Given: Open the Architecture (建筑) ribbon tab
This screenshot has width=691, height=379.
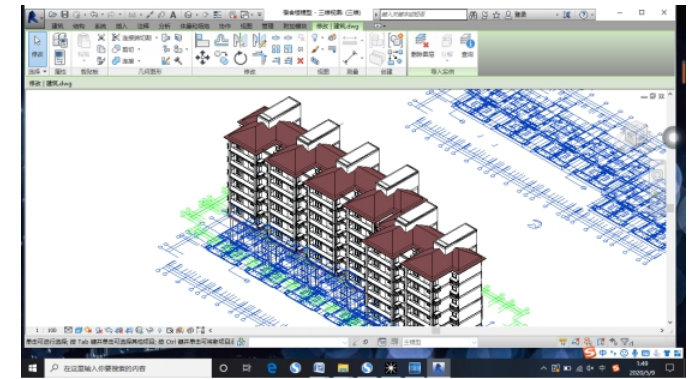Looking at the screenshot, I should tap(57, 26).
